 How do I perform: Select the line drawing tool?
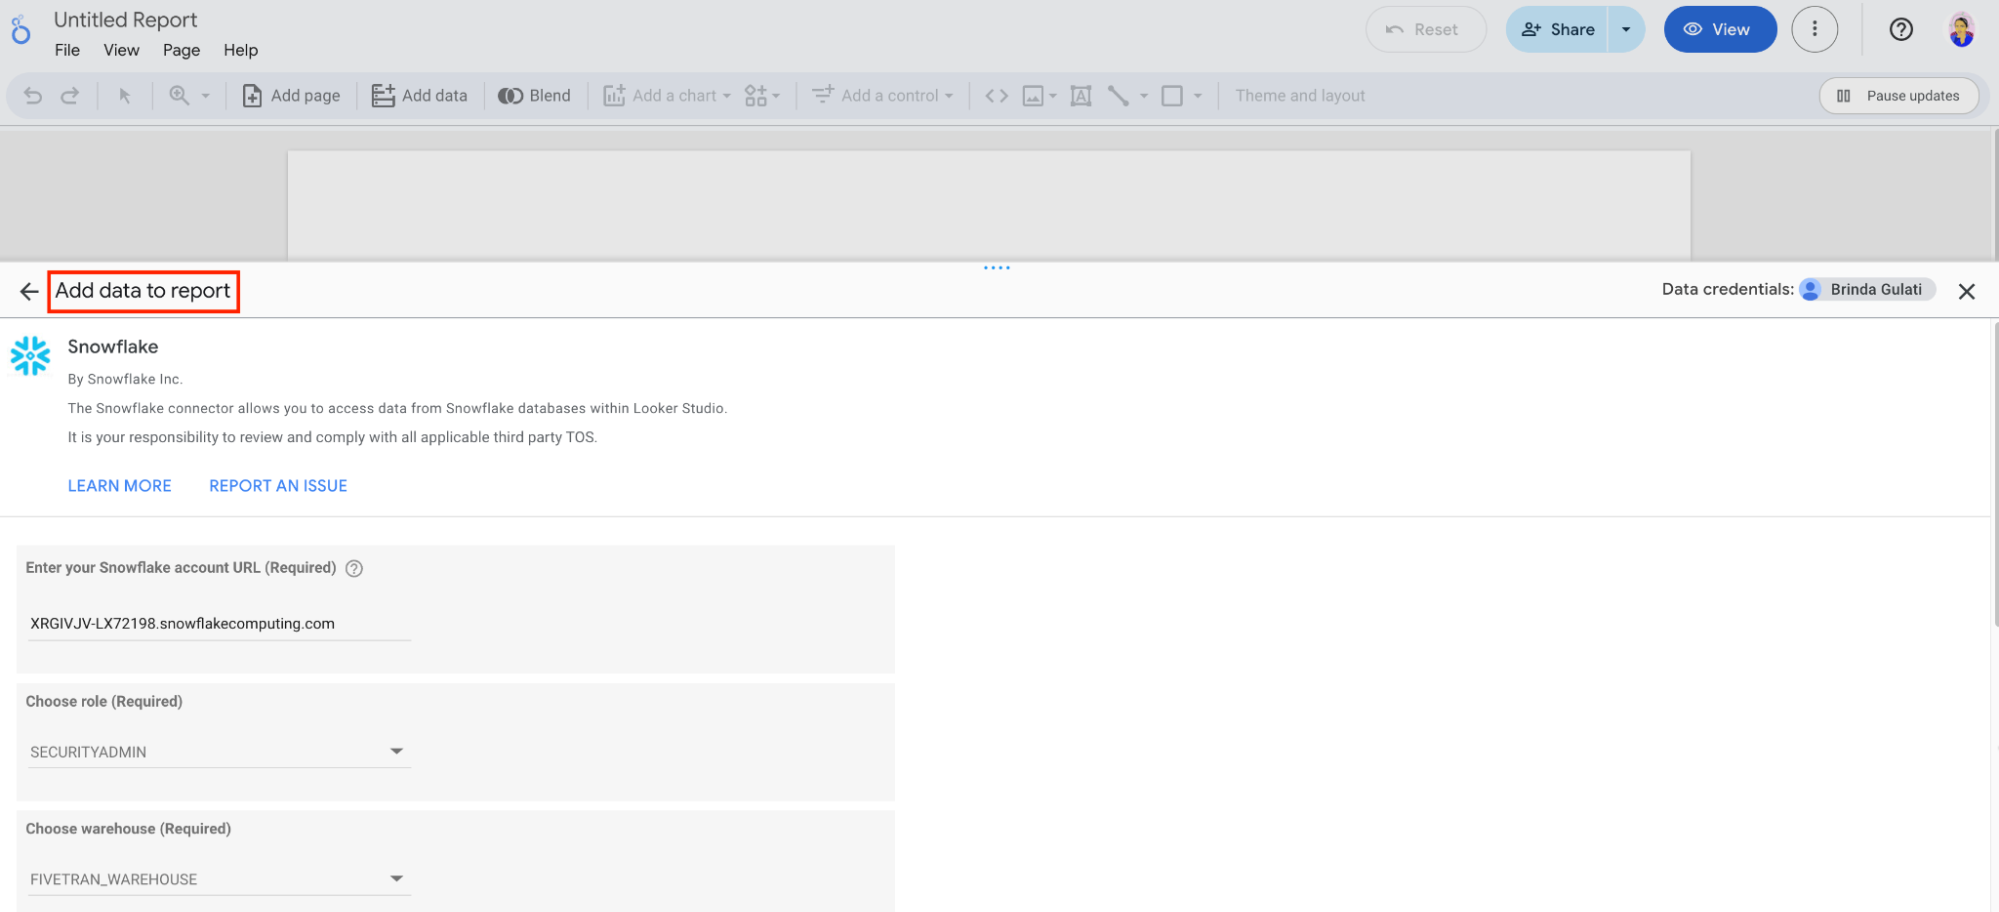(1118, 96)
